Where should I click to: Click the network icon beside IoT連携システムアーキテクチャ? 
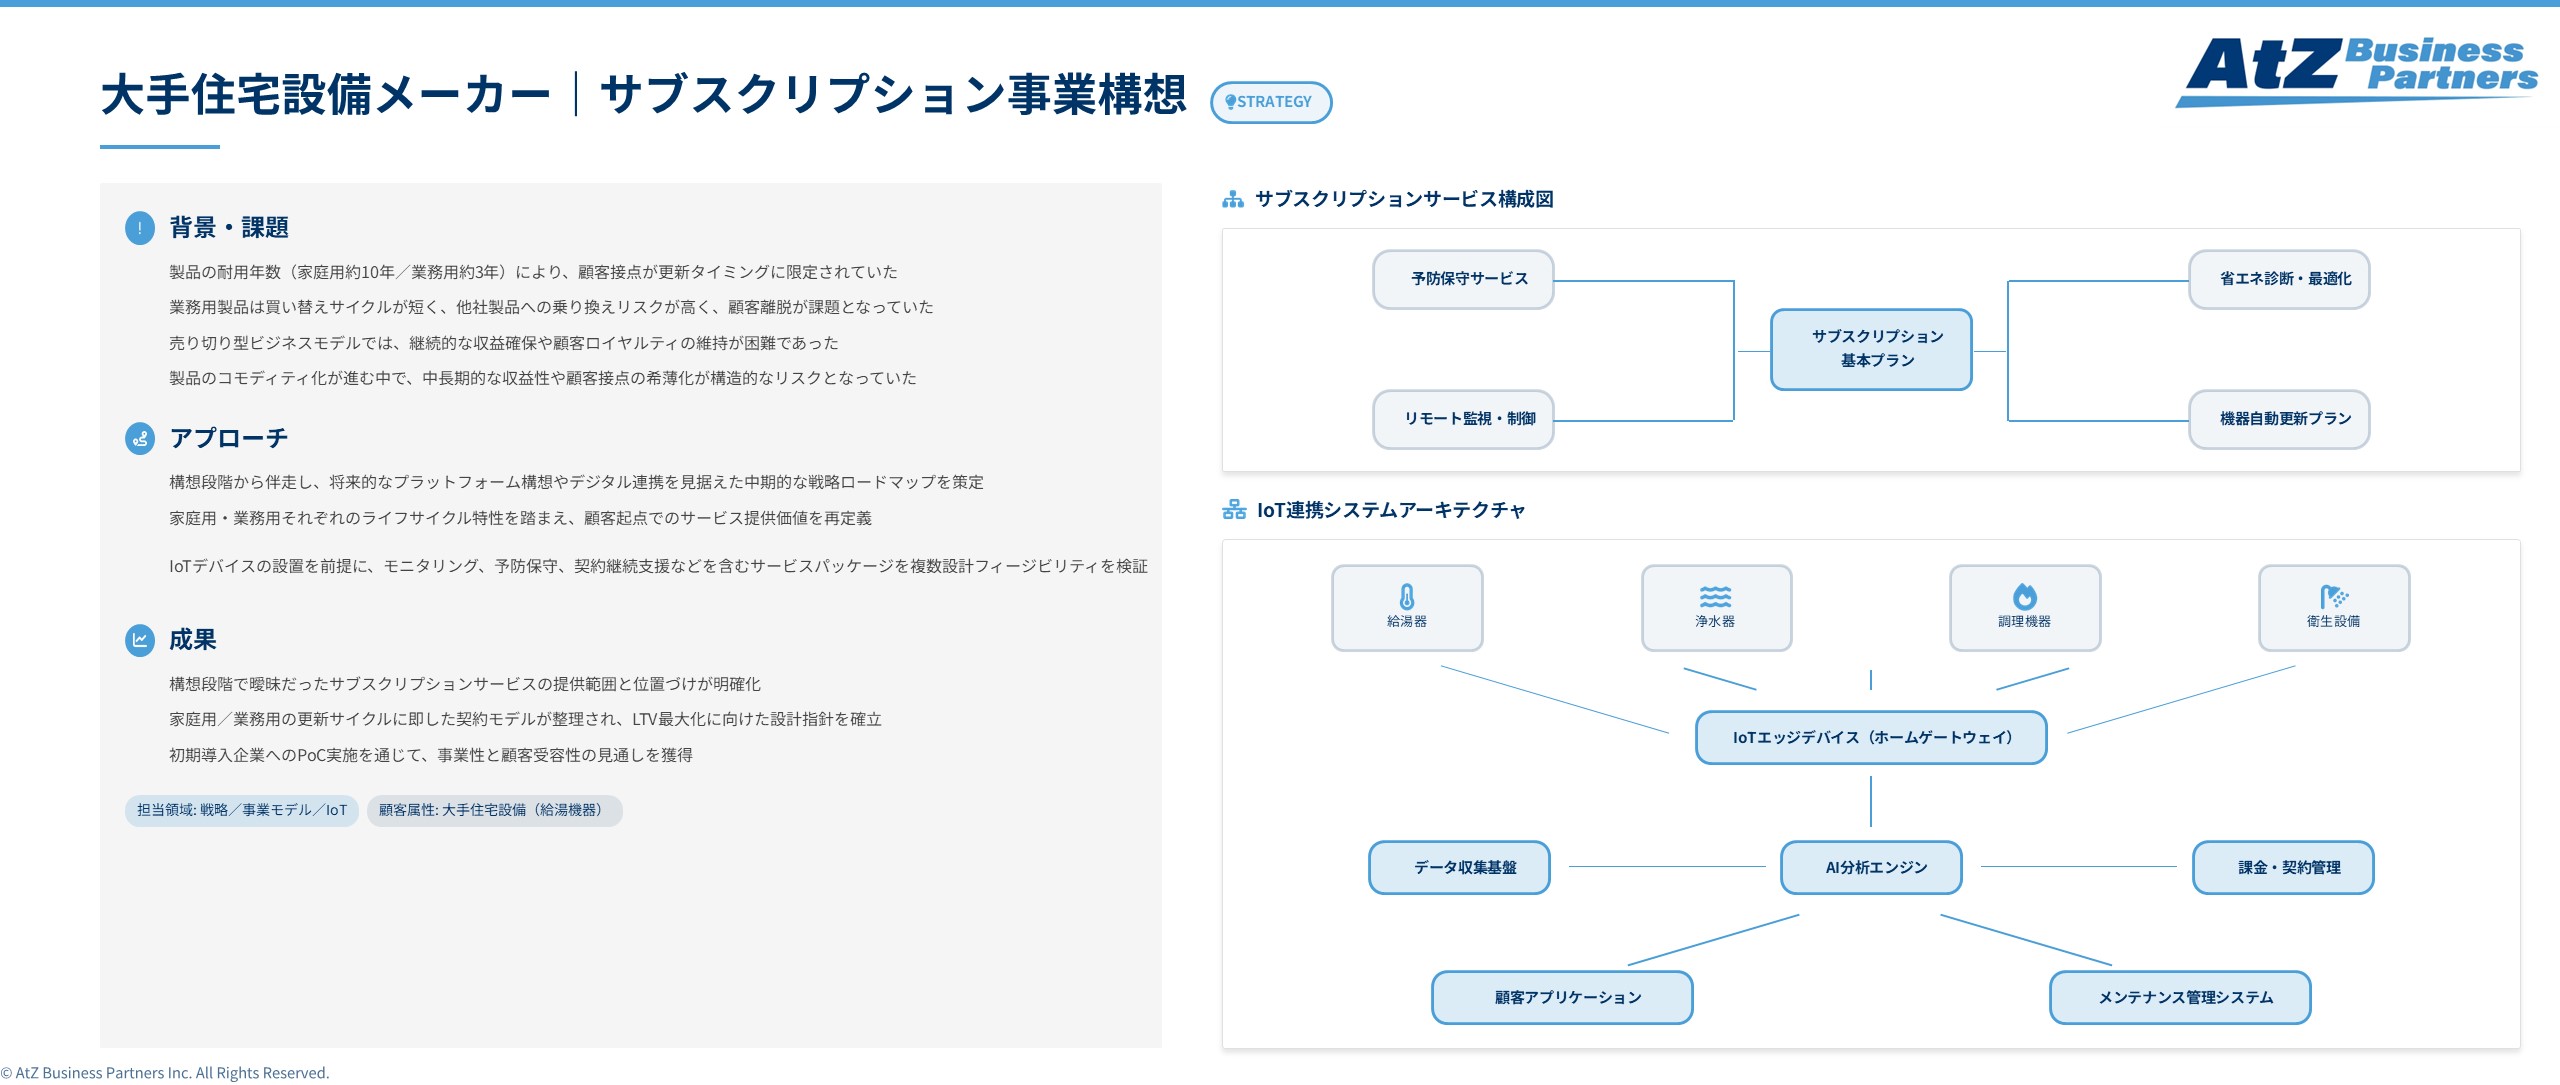[1233, 509]
